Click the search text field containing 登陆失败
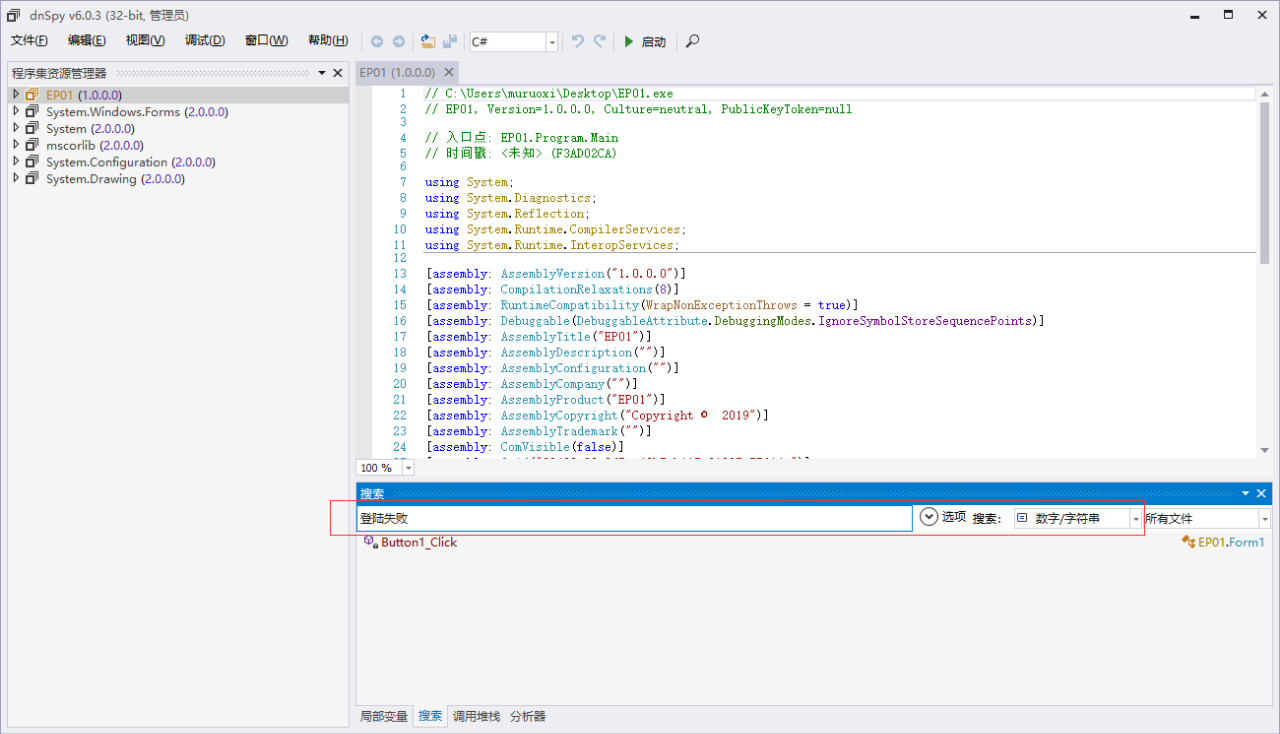 coord(634,518)
